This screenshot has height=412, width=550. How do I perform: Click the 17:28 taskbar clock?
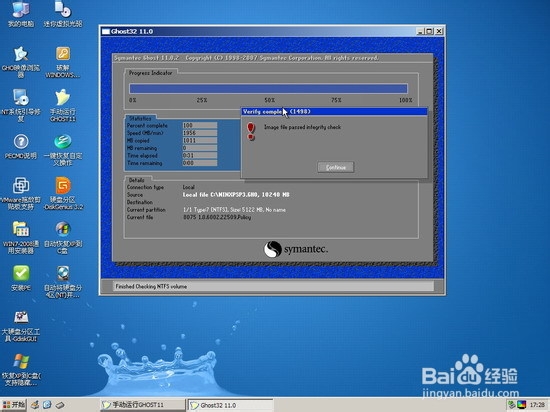tap(537, 405)
